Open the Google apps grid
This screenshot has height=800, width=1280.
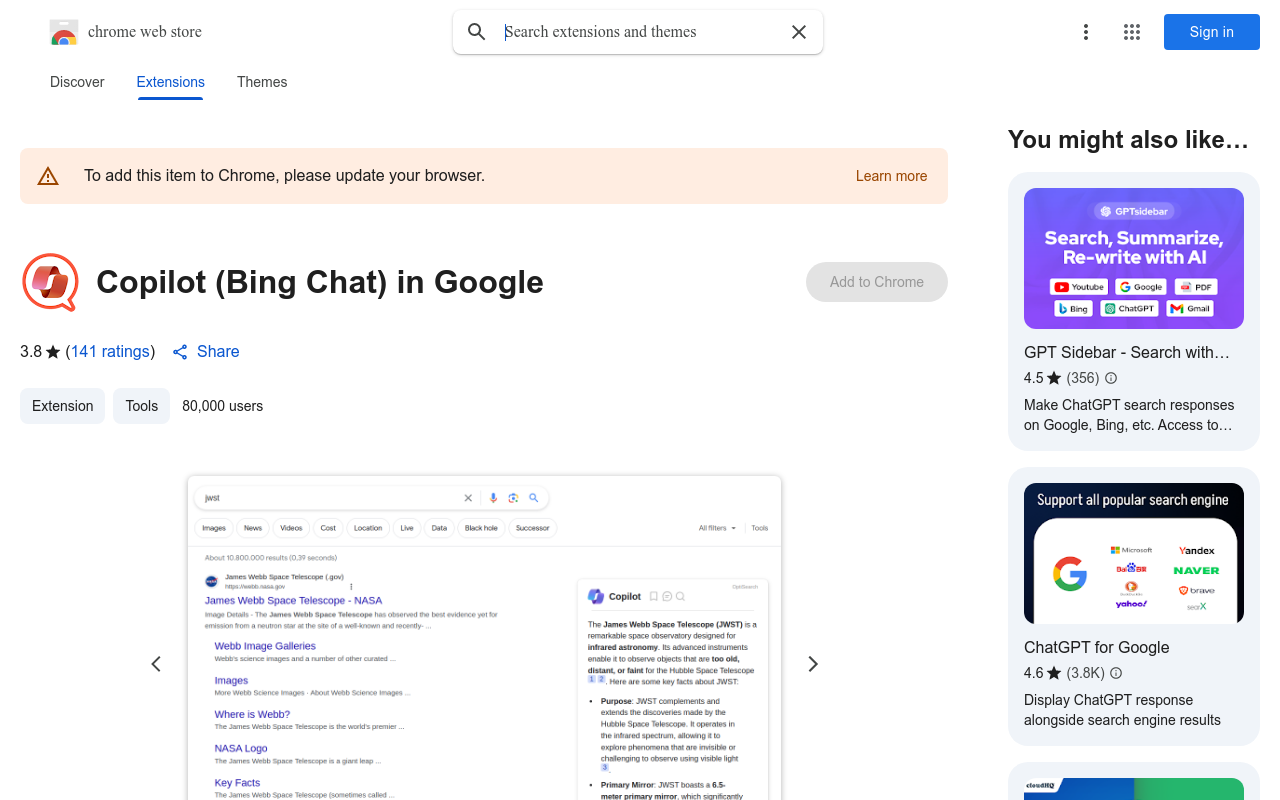[1132, 32]
